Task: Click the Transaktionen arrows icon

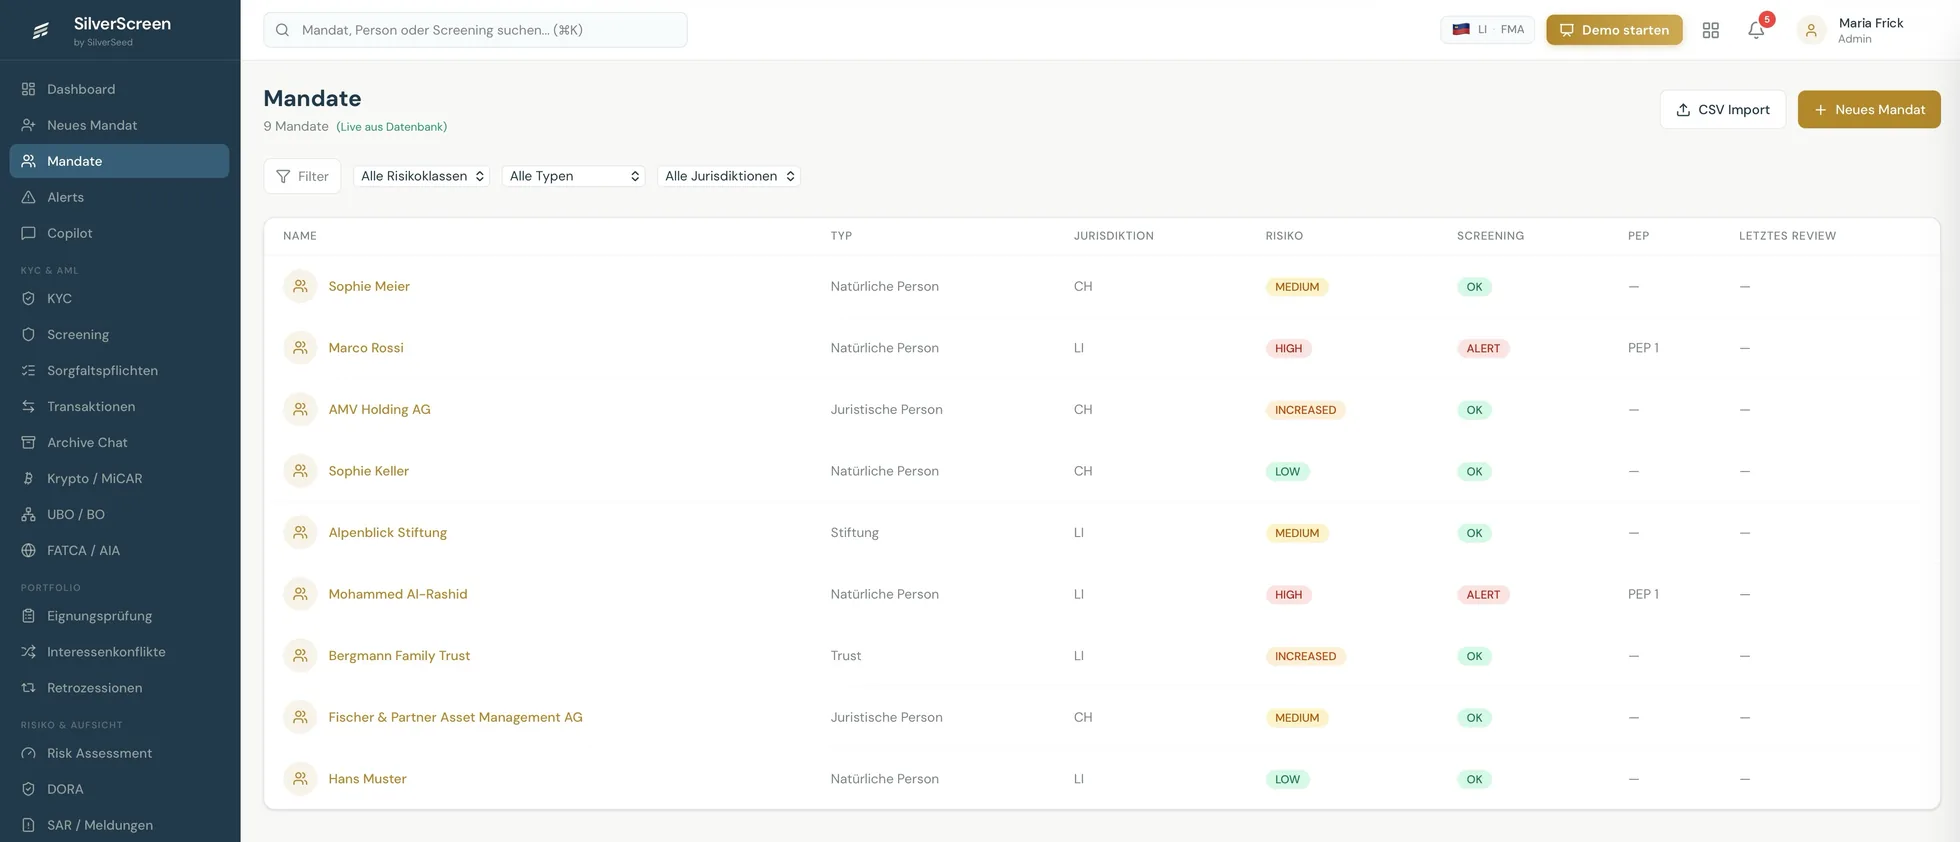Action: (x=28, y=406)
